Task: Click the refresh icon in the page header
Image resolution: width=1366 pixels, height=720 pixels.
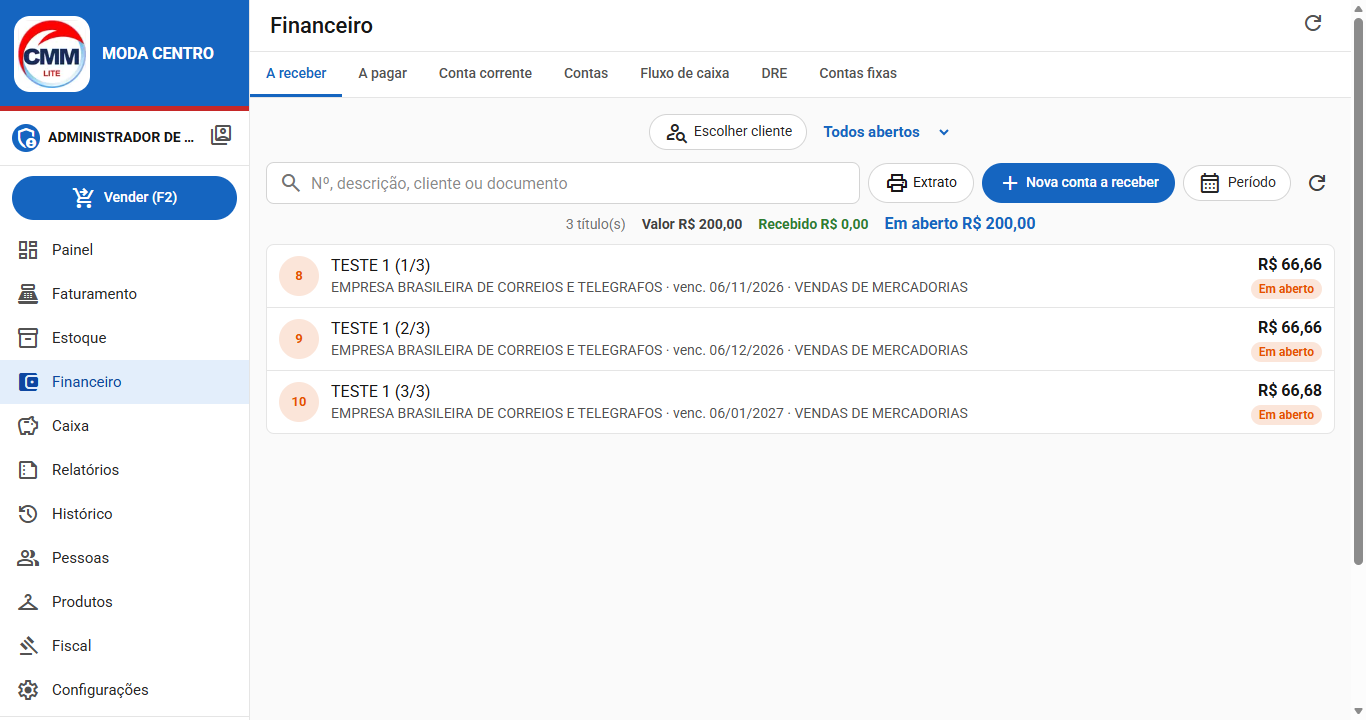Action: click(x=1313, y=23)
